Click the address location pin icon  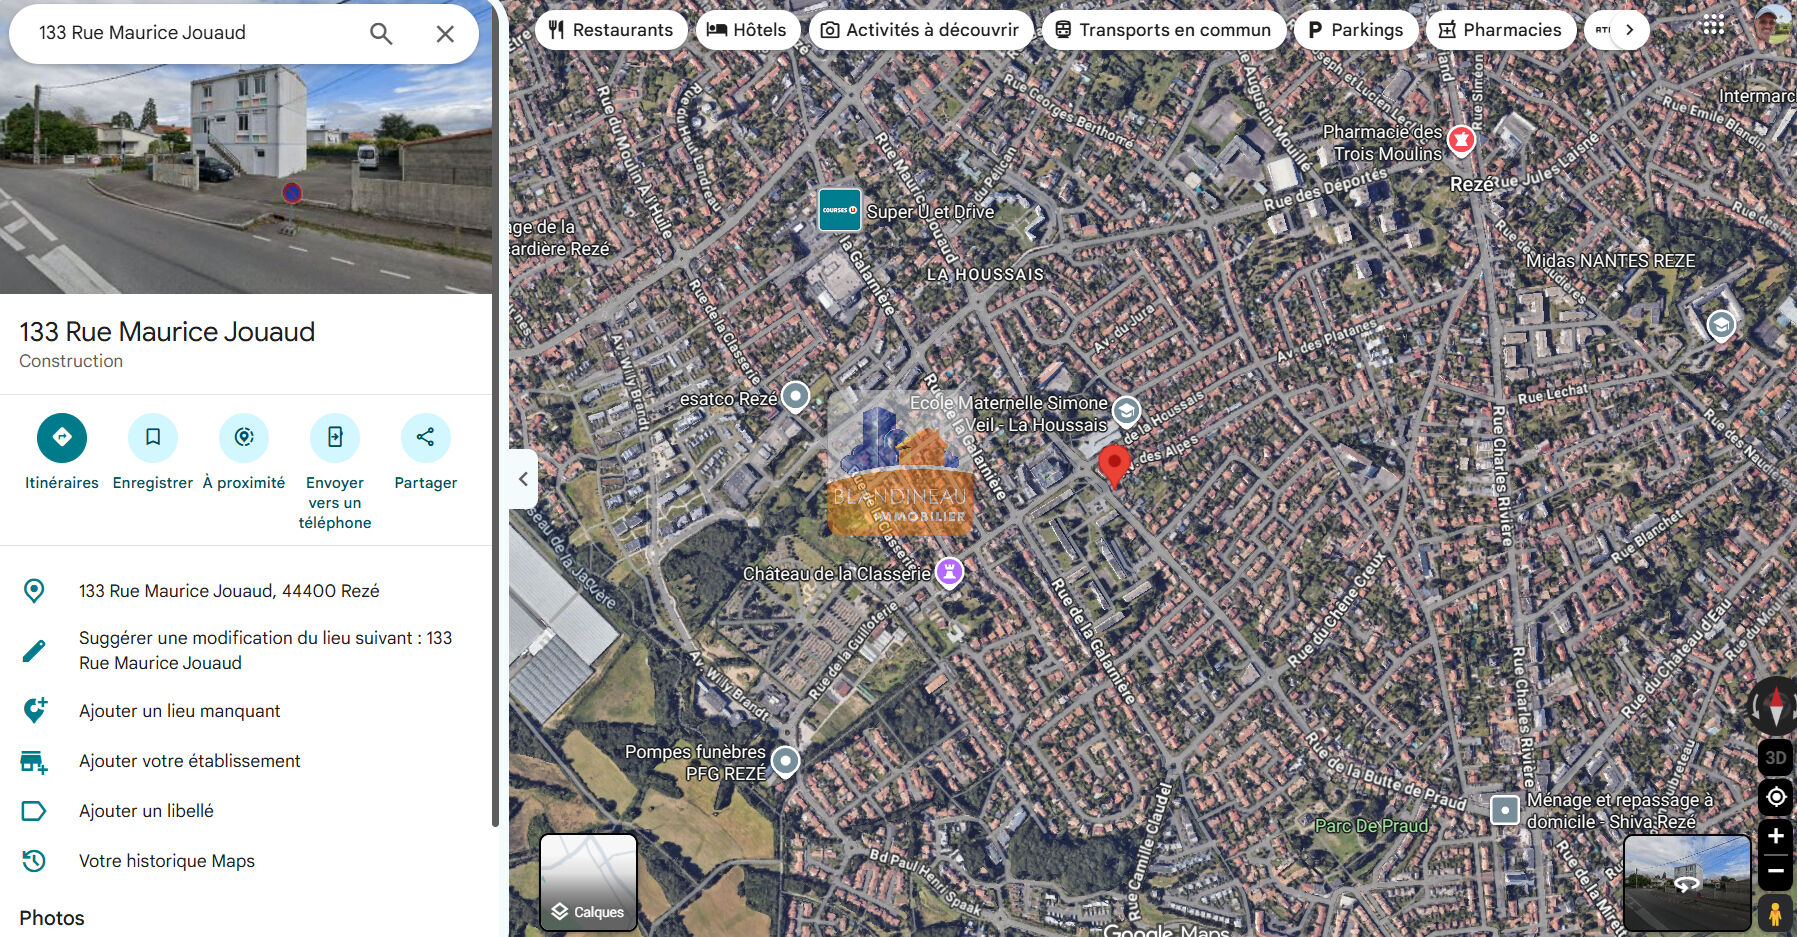coord(34,591)
